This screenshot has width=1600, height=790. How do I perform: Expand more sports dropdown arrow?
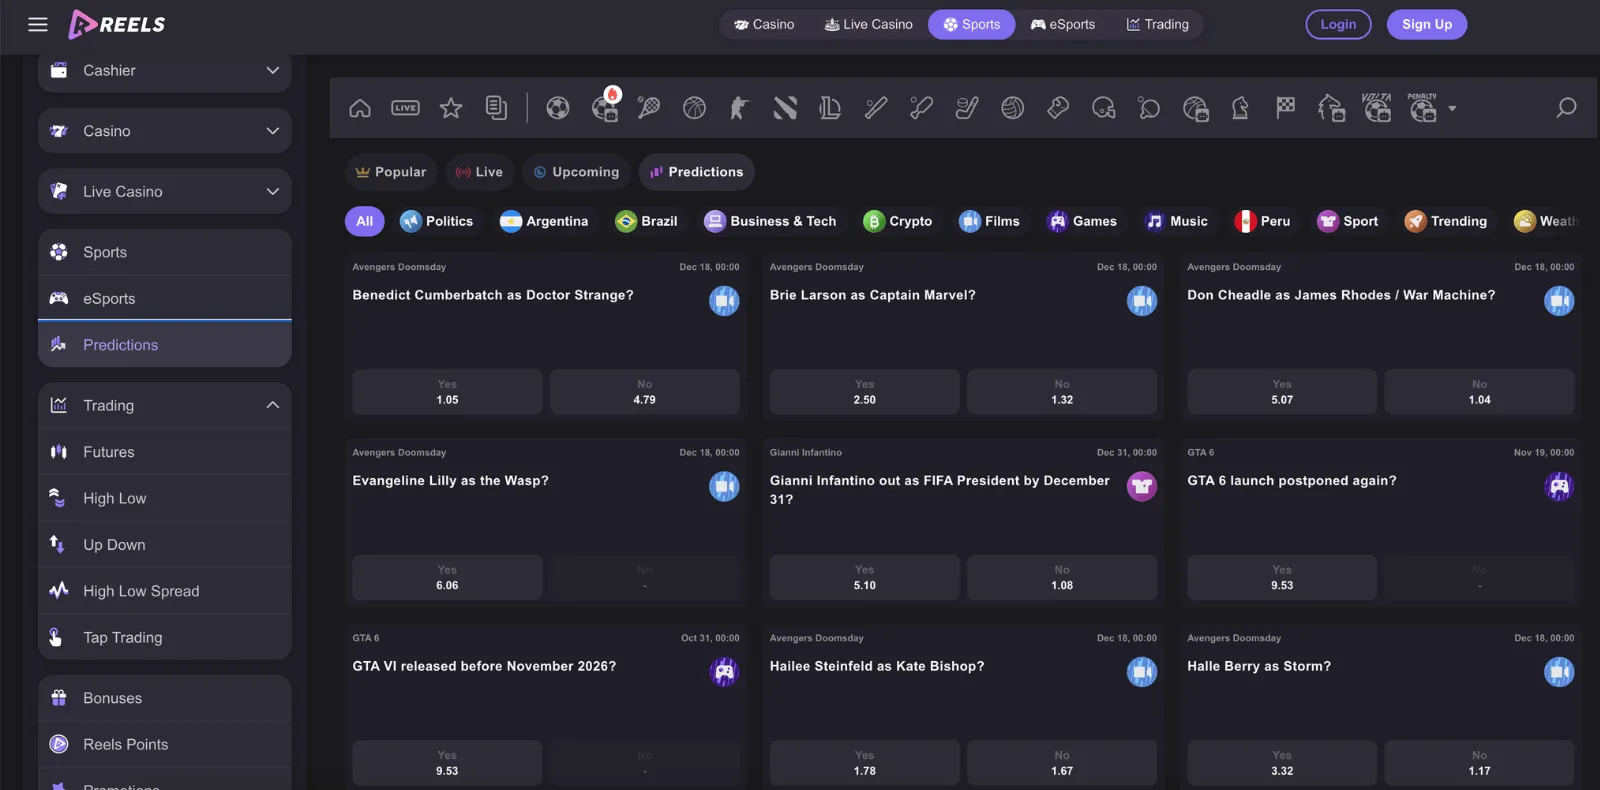click(x=1452, y=108)
